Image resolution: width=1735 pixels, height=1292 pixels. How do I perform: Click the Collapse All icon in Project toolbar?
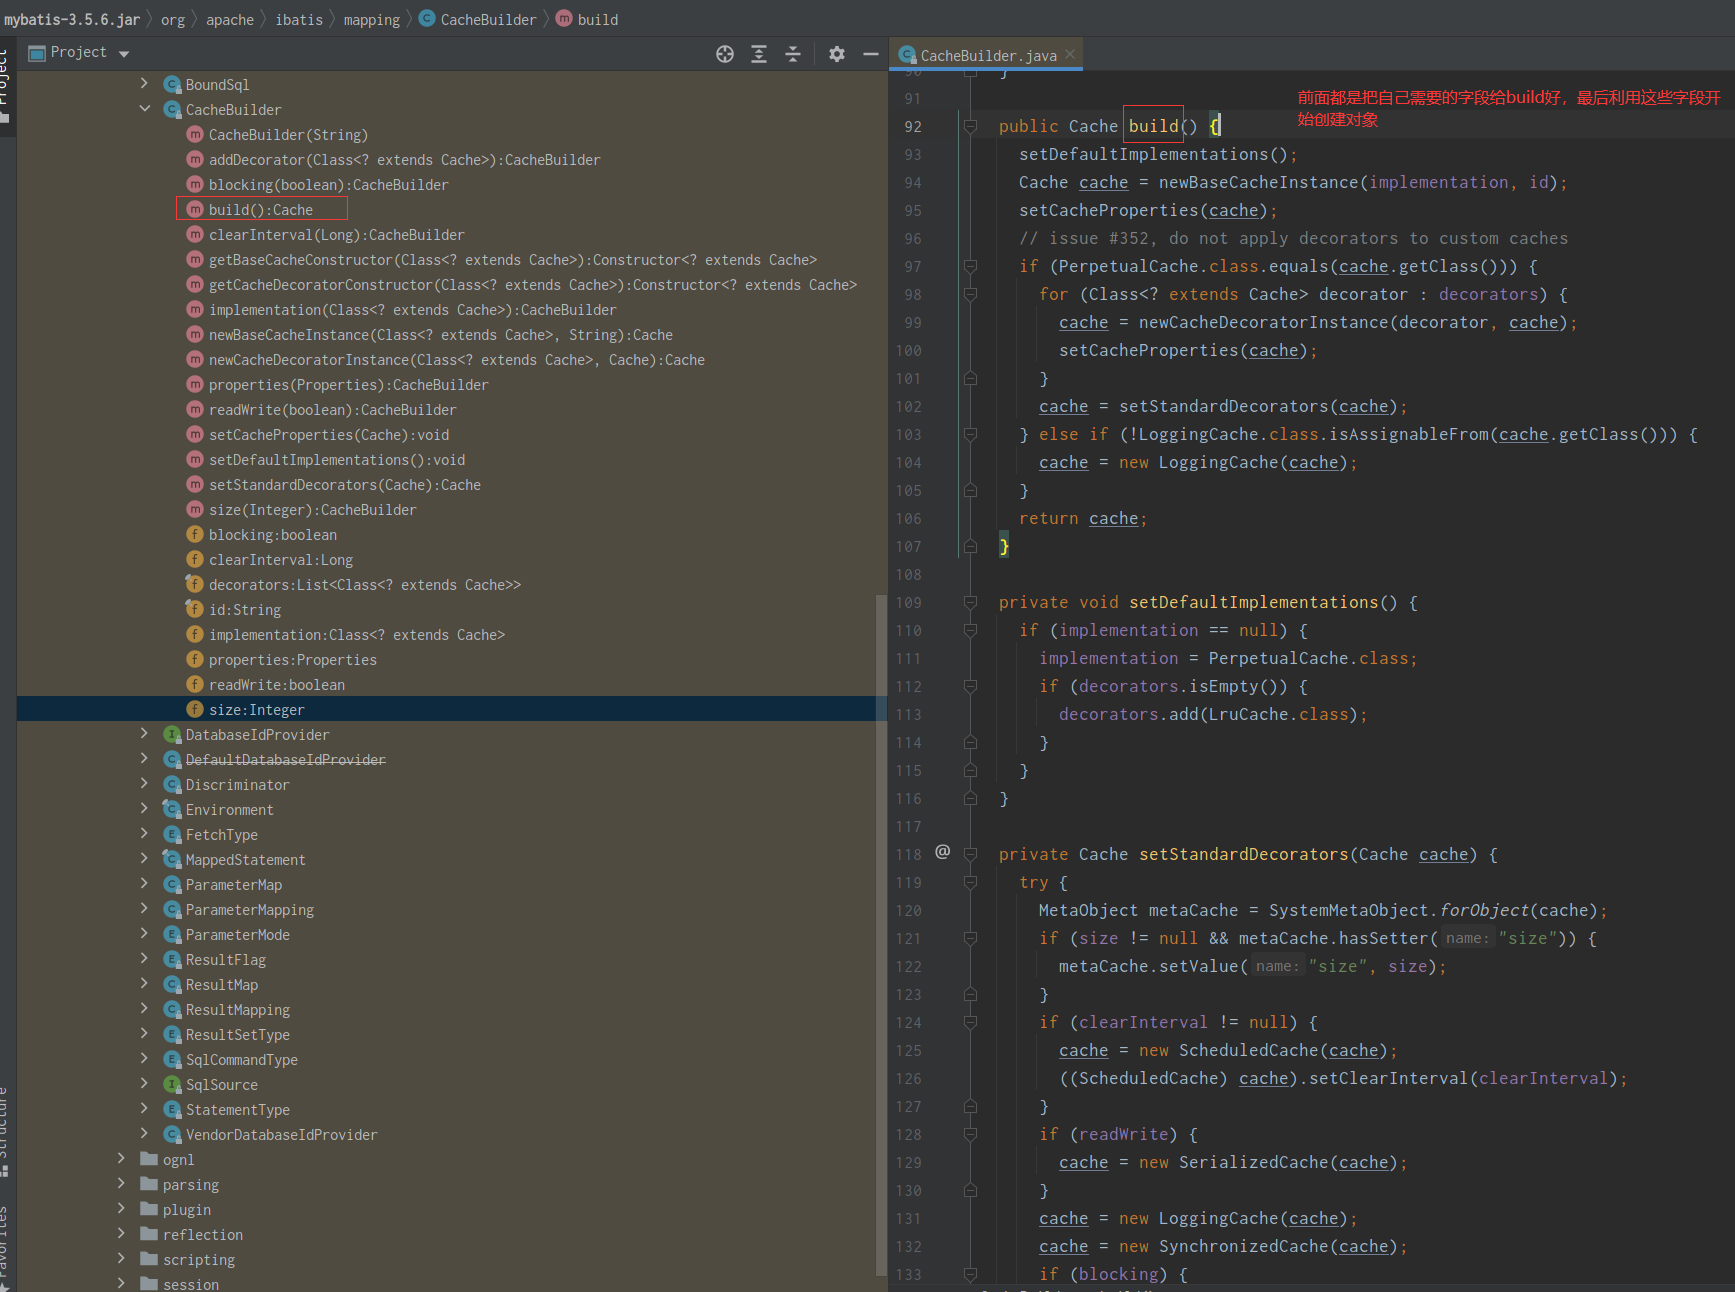792,54
